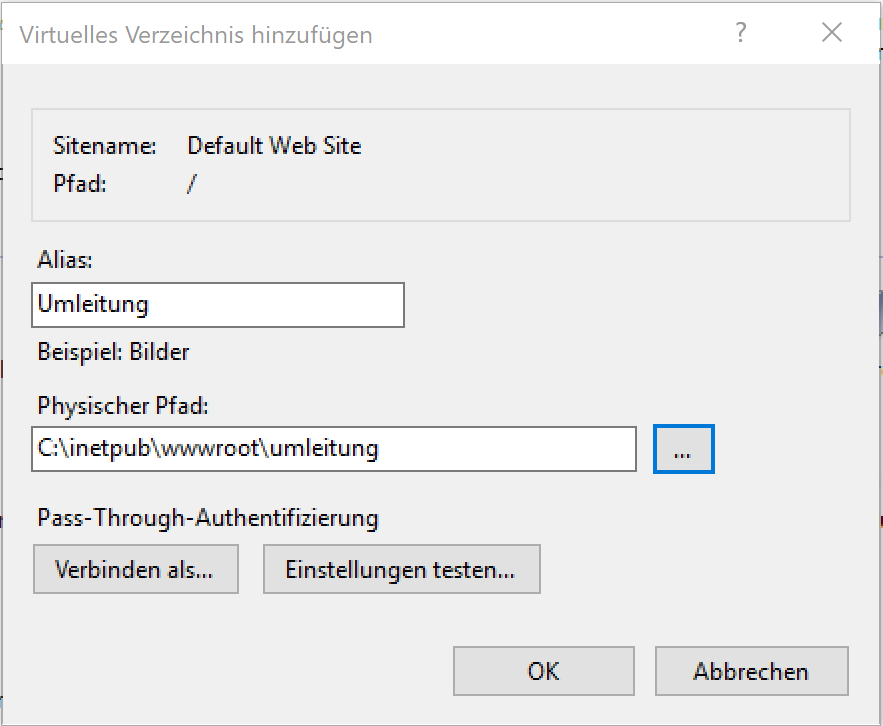Screen dimensions: 883x726
Task: Click "Einstellungen testen..." to test settings
Action: coord(401,569)
